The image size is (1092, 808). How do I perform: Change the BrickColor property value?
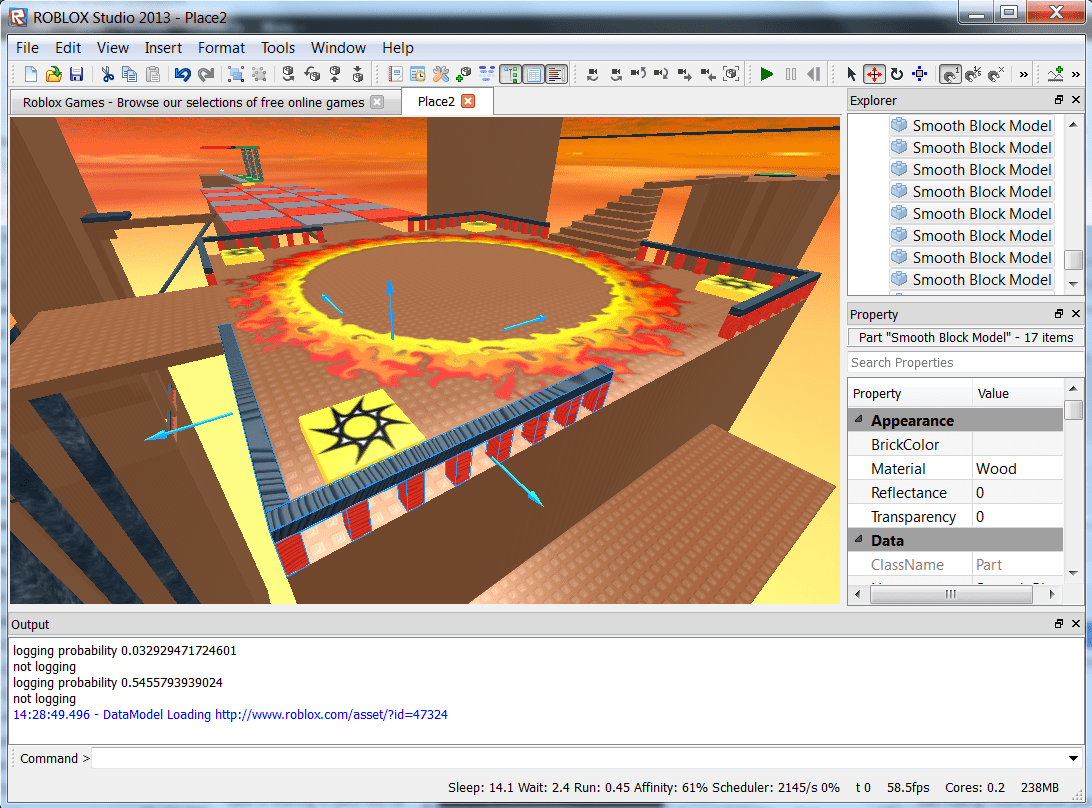(1017, 444)
